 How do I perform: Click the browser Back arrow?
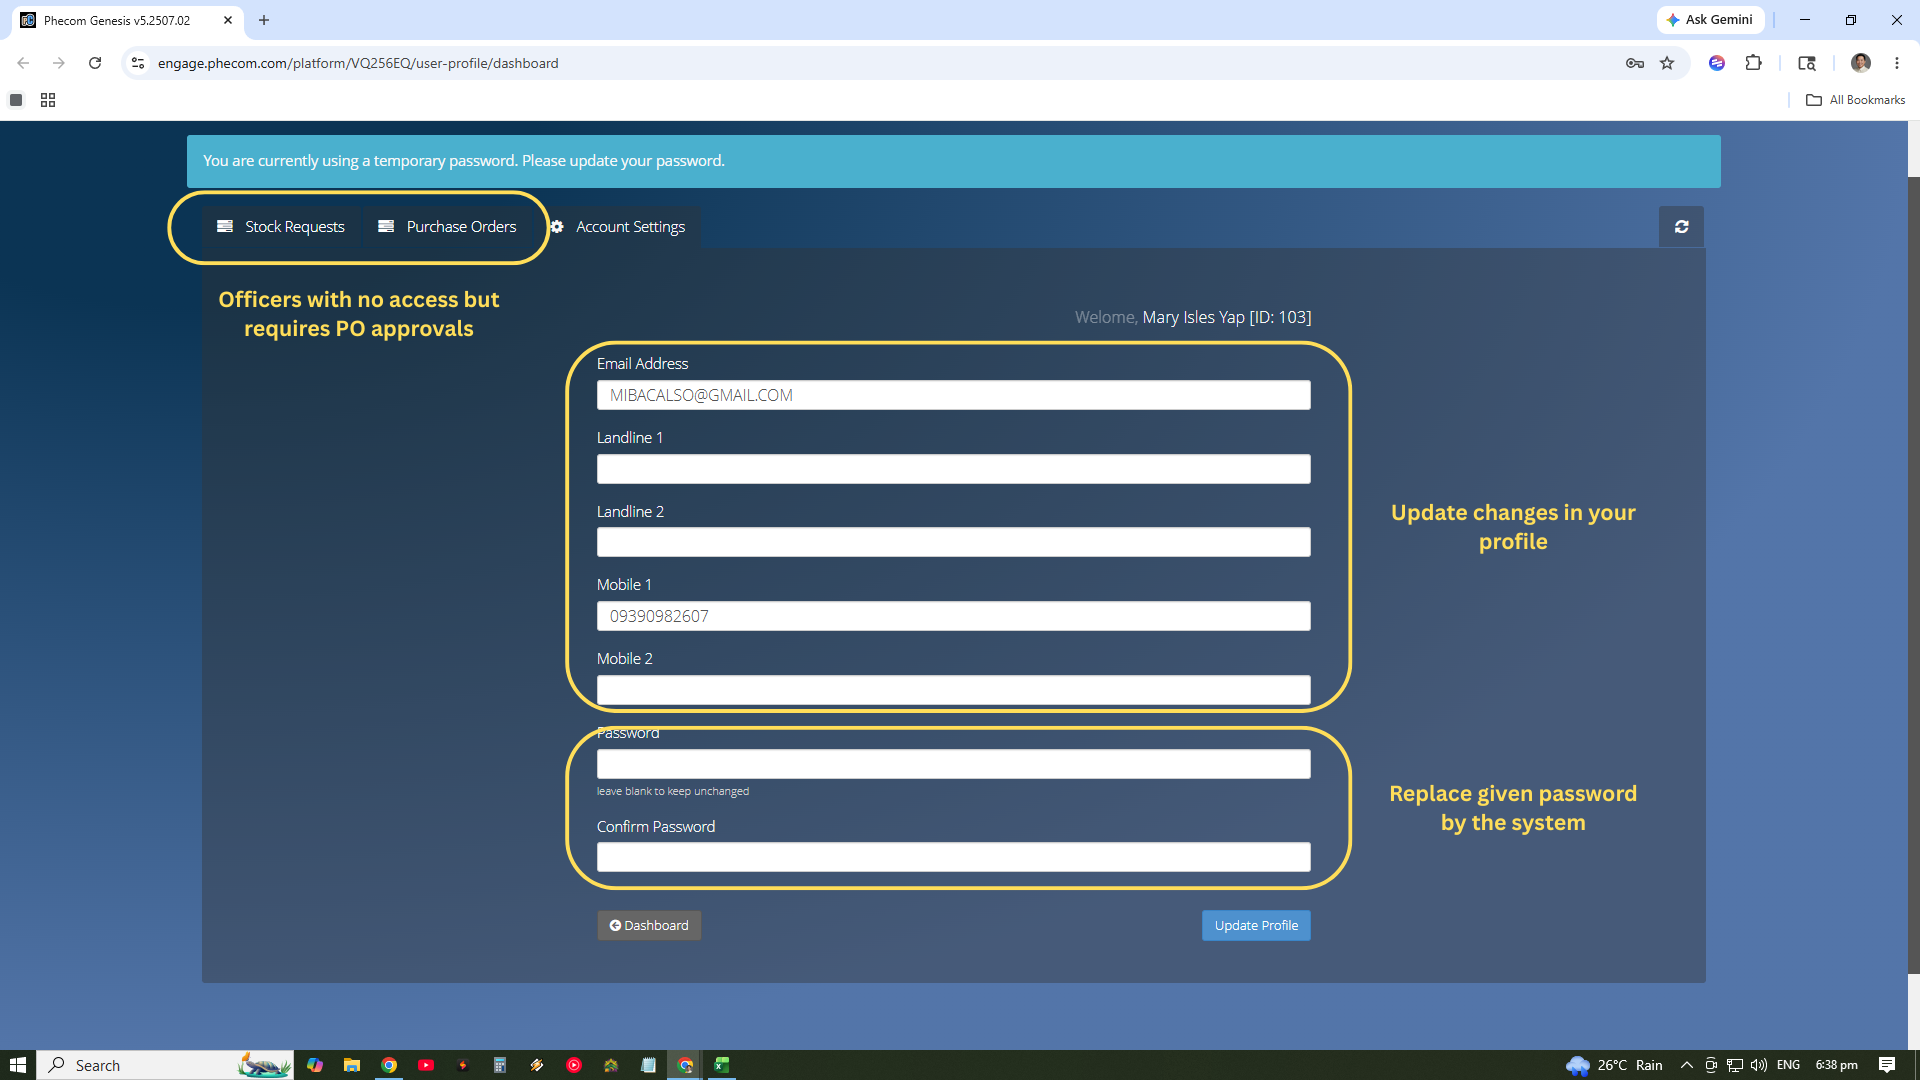(x=23, y=63)
